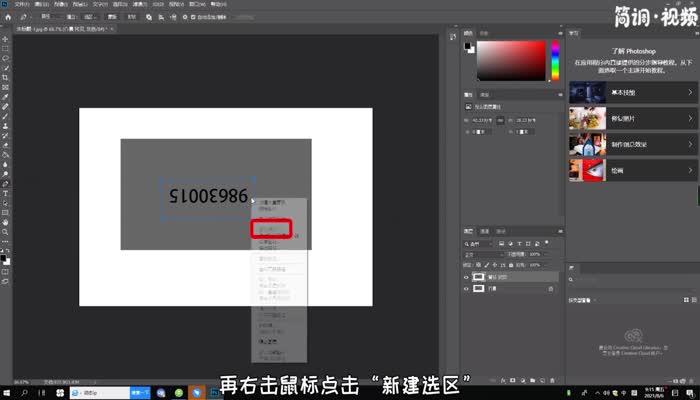
Task: Expand the Basic Skills tutorial chevron
Action: click(690, 93)
